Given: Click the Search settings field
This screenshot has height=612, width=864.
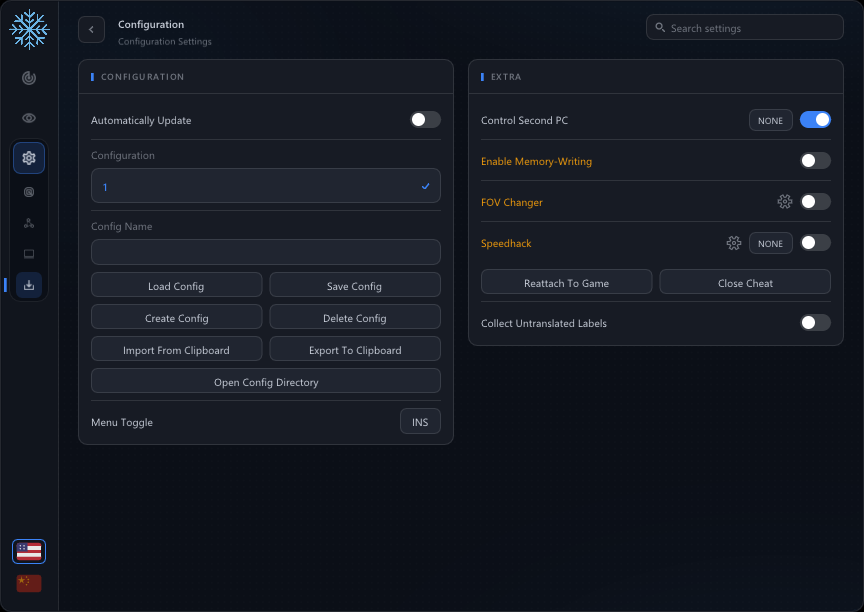Looking at the screenshot, I should [744, 28].
